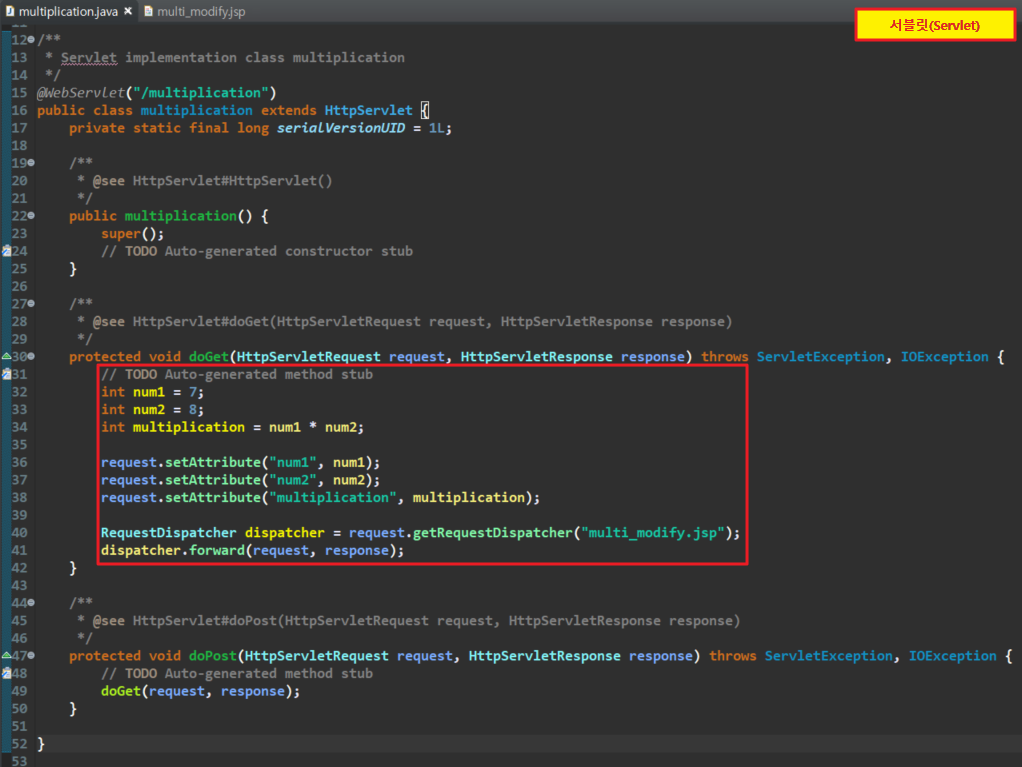Click the multi_modify.jsp file icon in the tab
1022x767 pixels.
[x=149, y=11]
